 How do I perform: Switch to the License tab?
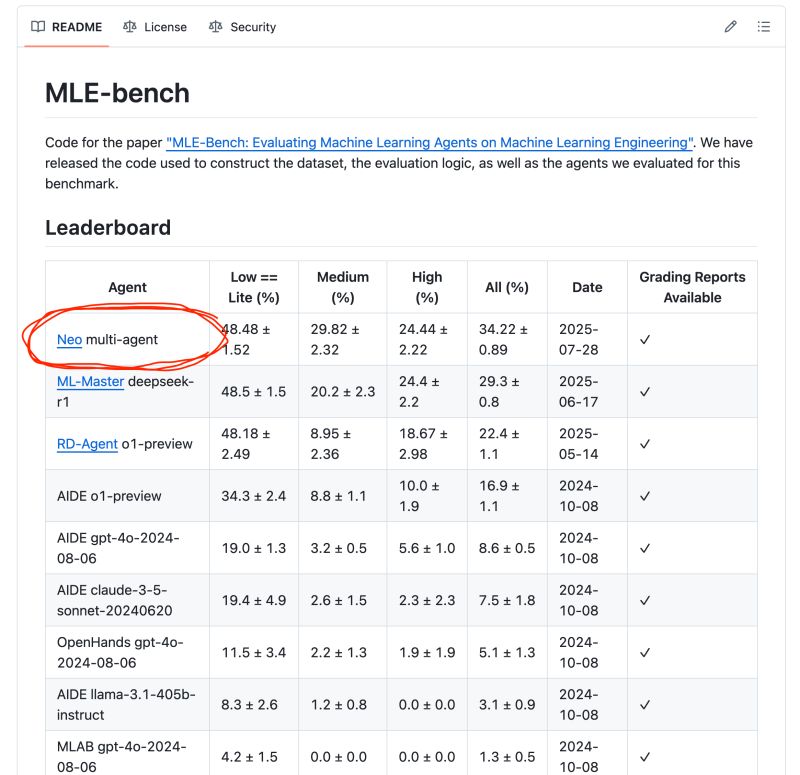click(155, 27)
